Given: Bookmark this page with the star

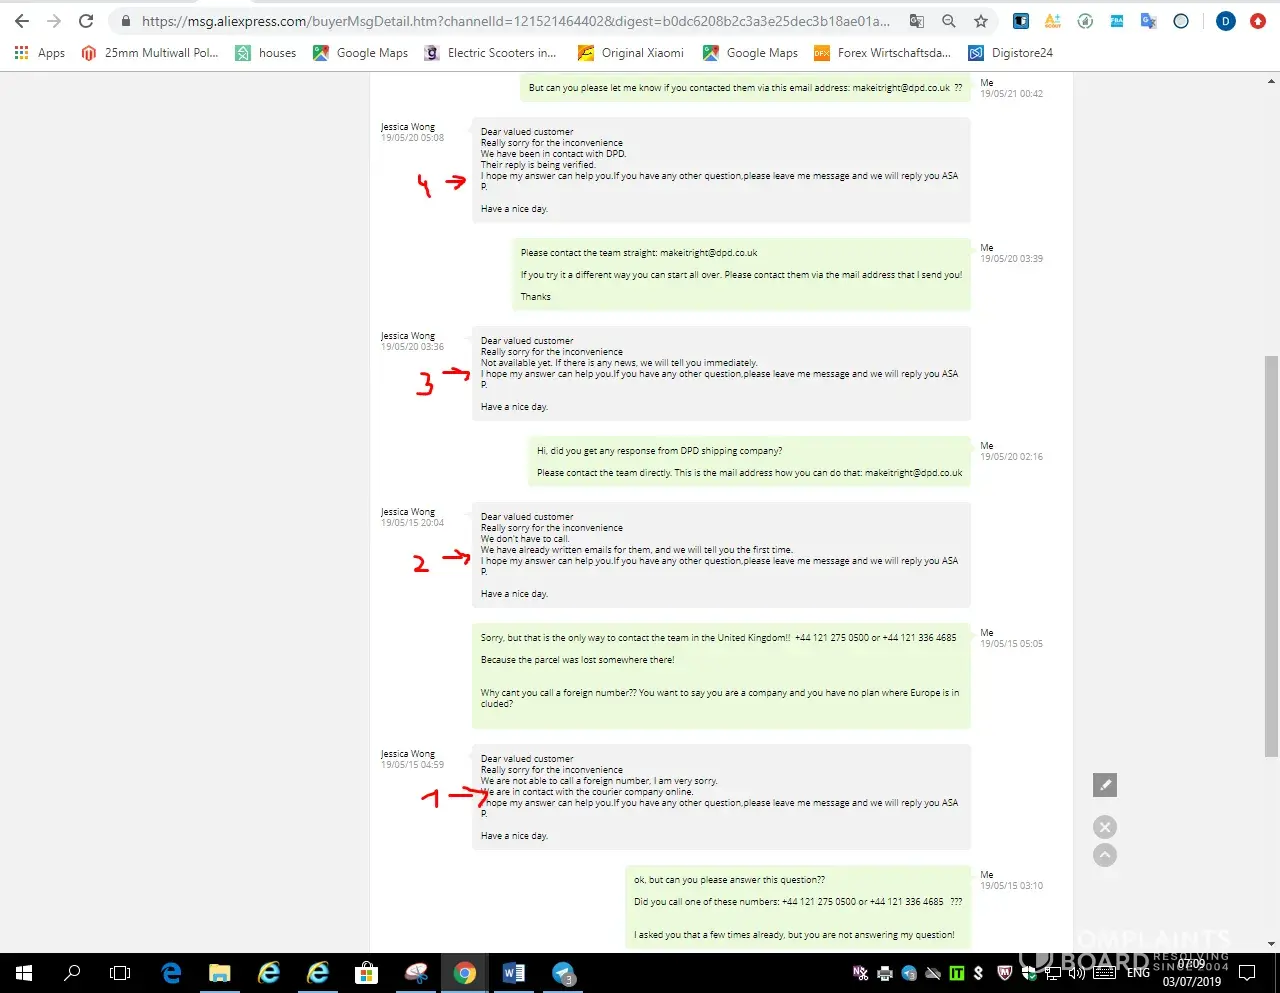Looking at the screenshot, I should point(981,21).
